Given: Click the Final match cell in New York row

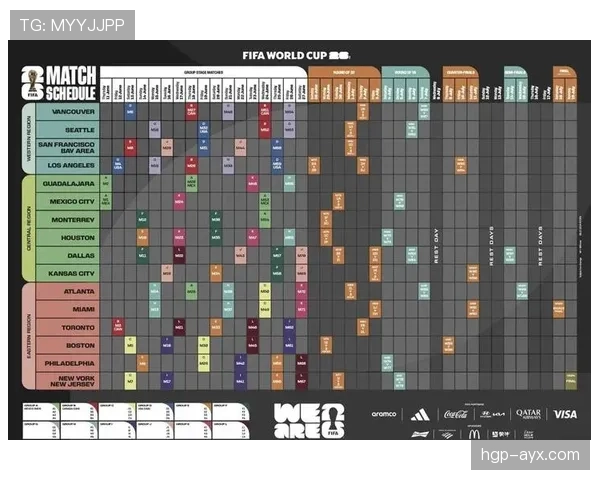Looking at the screenshot, I should pyautogui.click(x=571, y=381).
